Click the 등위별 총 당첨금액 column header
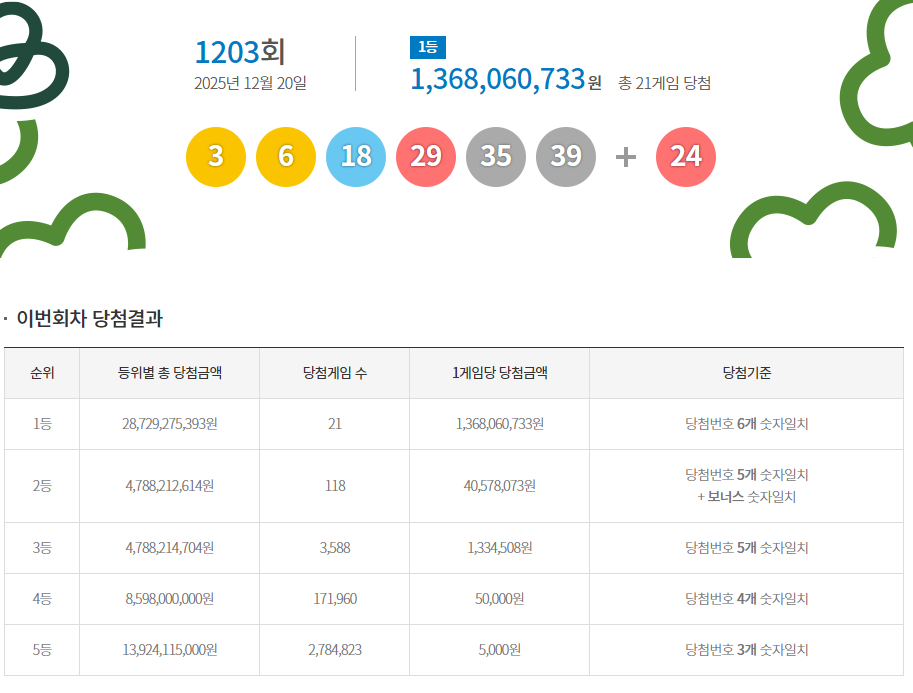 [x=170, y=373]
